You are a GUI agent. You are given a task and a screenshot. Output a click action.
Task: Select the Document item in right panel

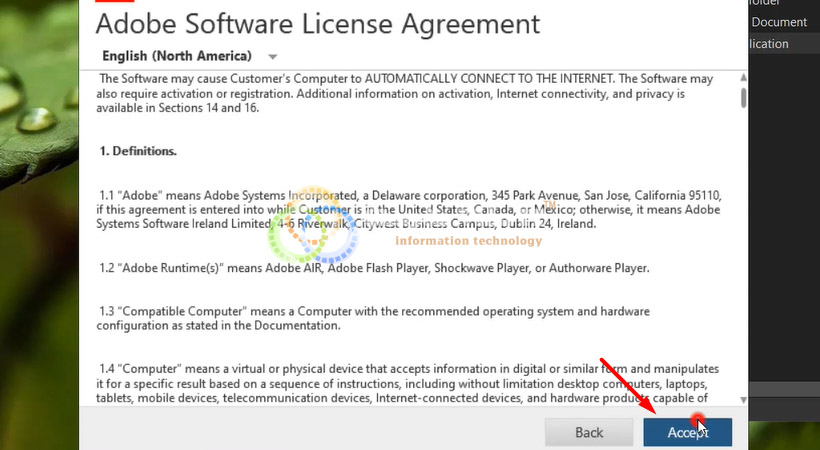779,22
